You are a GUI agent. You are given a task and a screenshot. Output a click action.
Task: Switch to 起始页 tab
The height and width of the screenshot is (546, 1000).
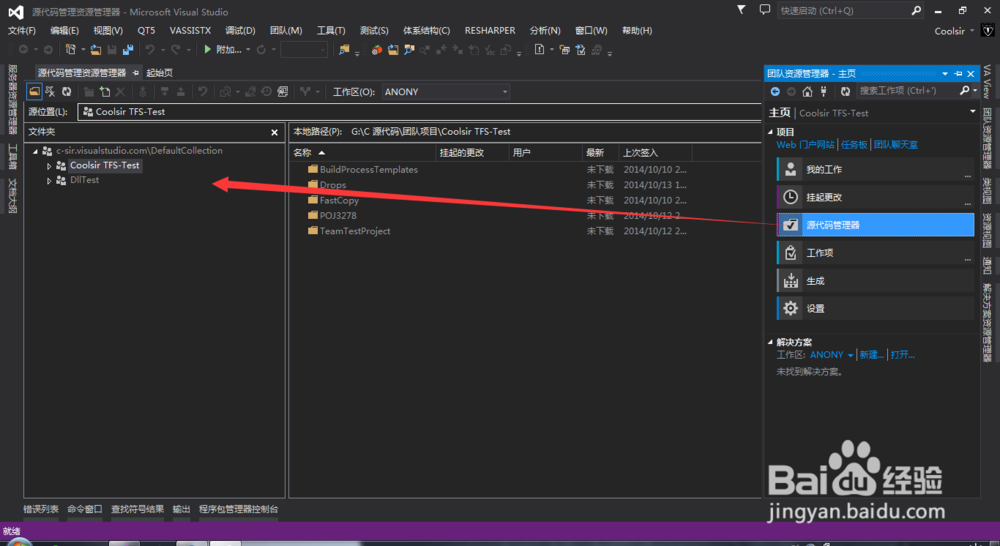159,73
